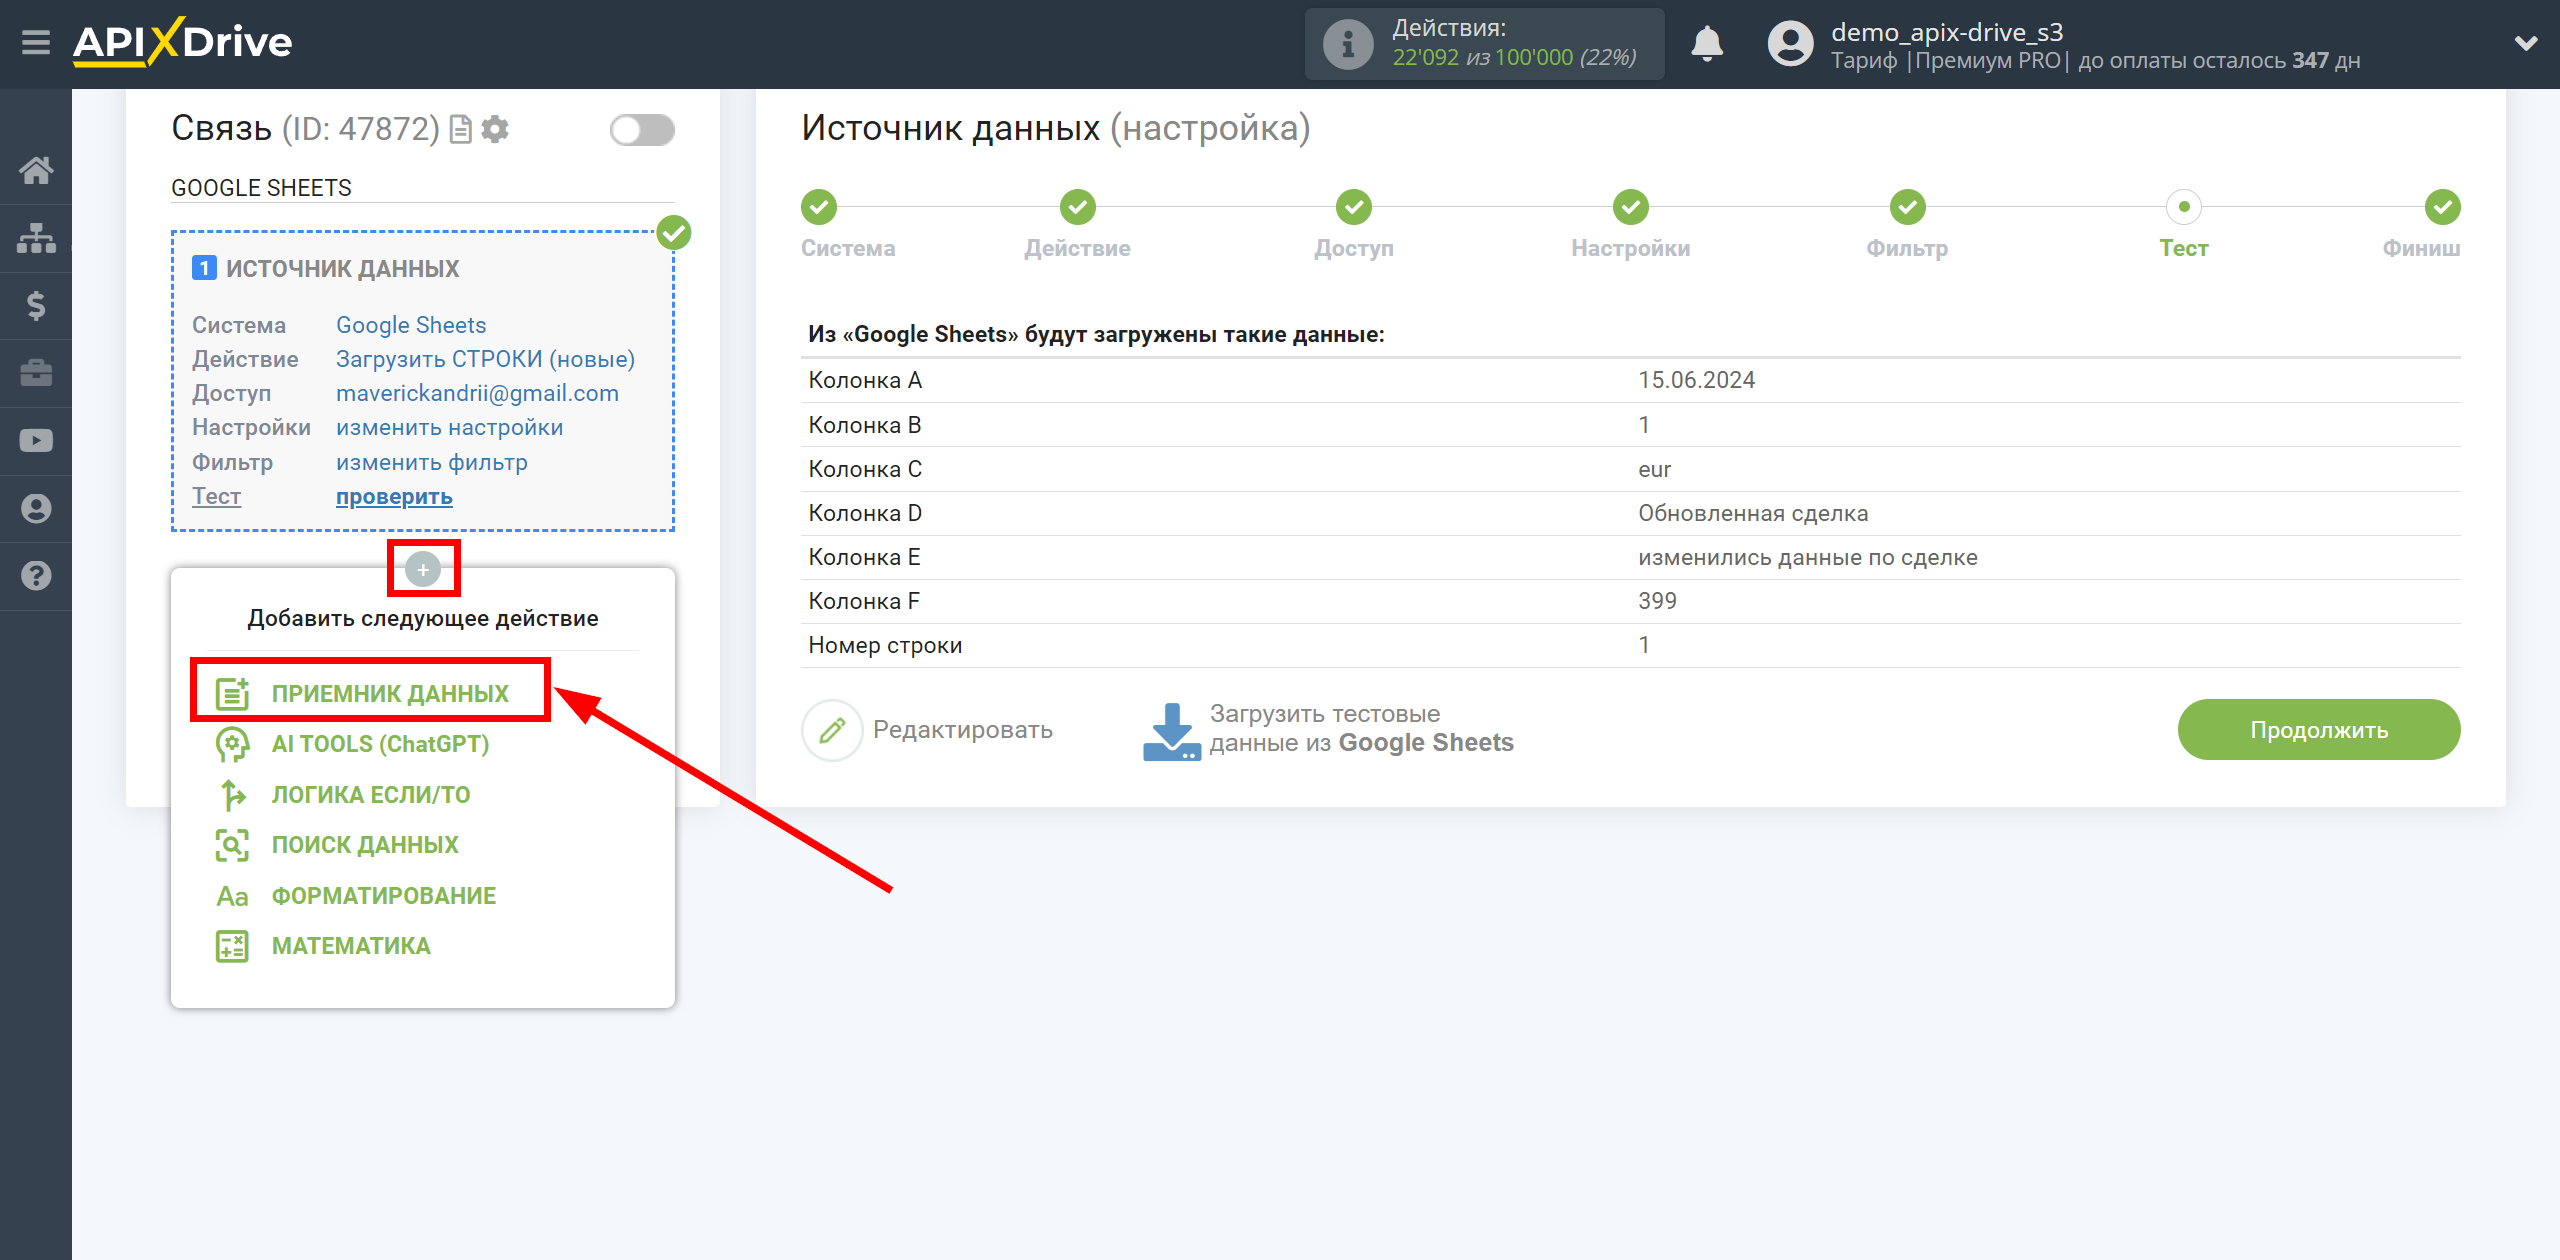The height and width of the screenshot is (1260, 2560).
Task: Open profile icon in sidebar
Action: pyautogui.click(x=36, y=508)
